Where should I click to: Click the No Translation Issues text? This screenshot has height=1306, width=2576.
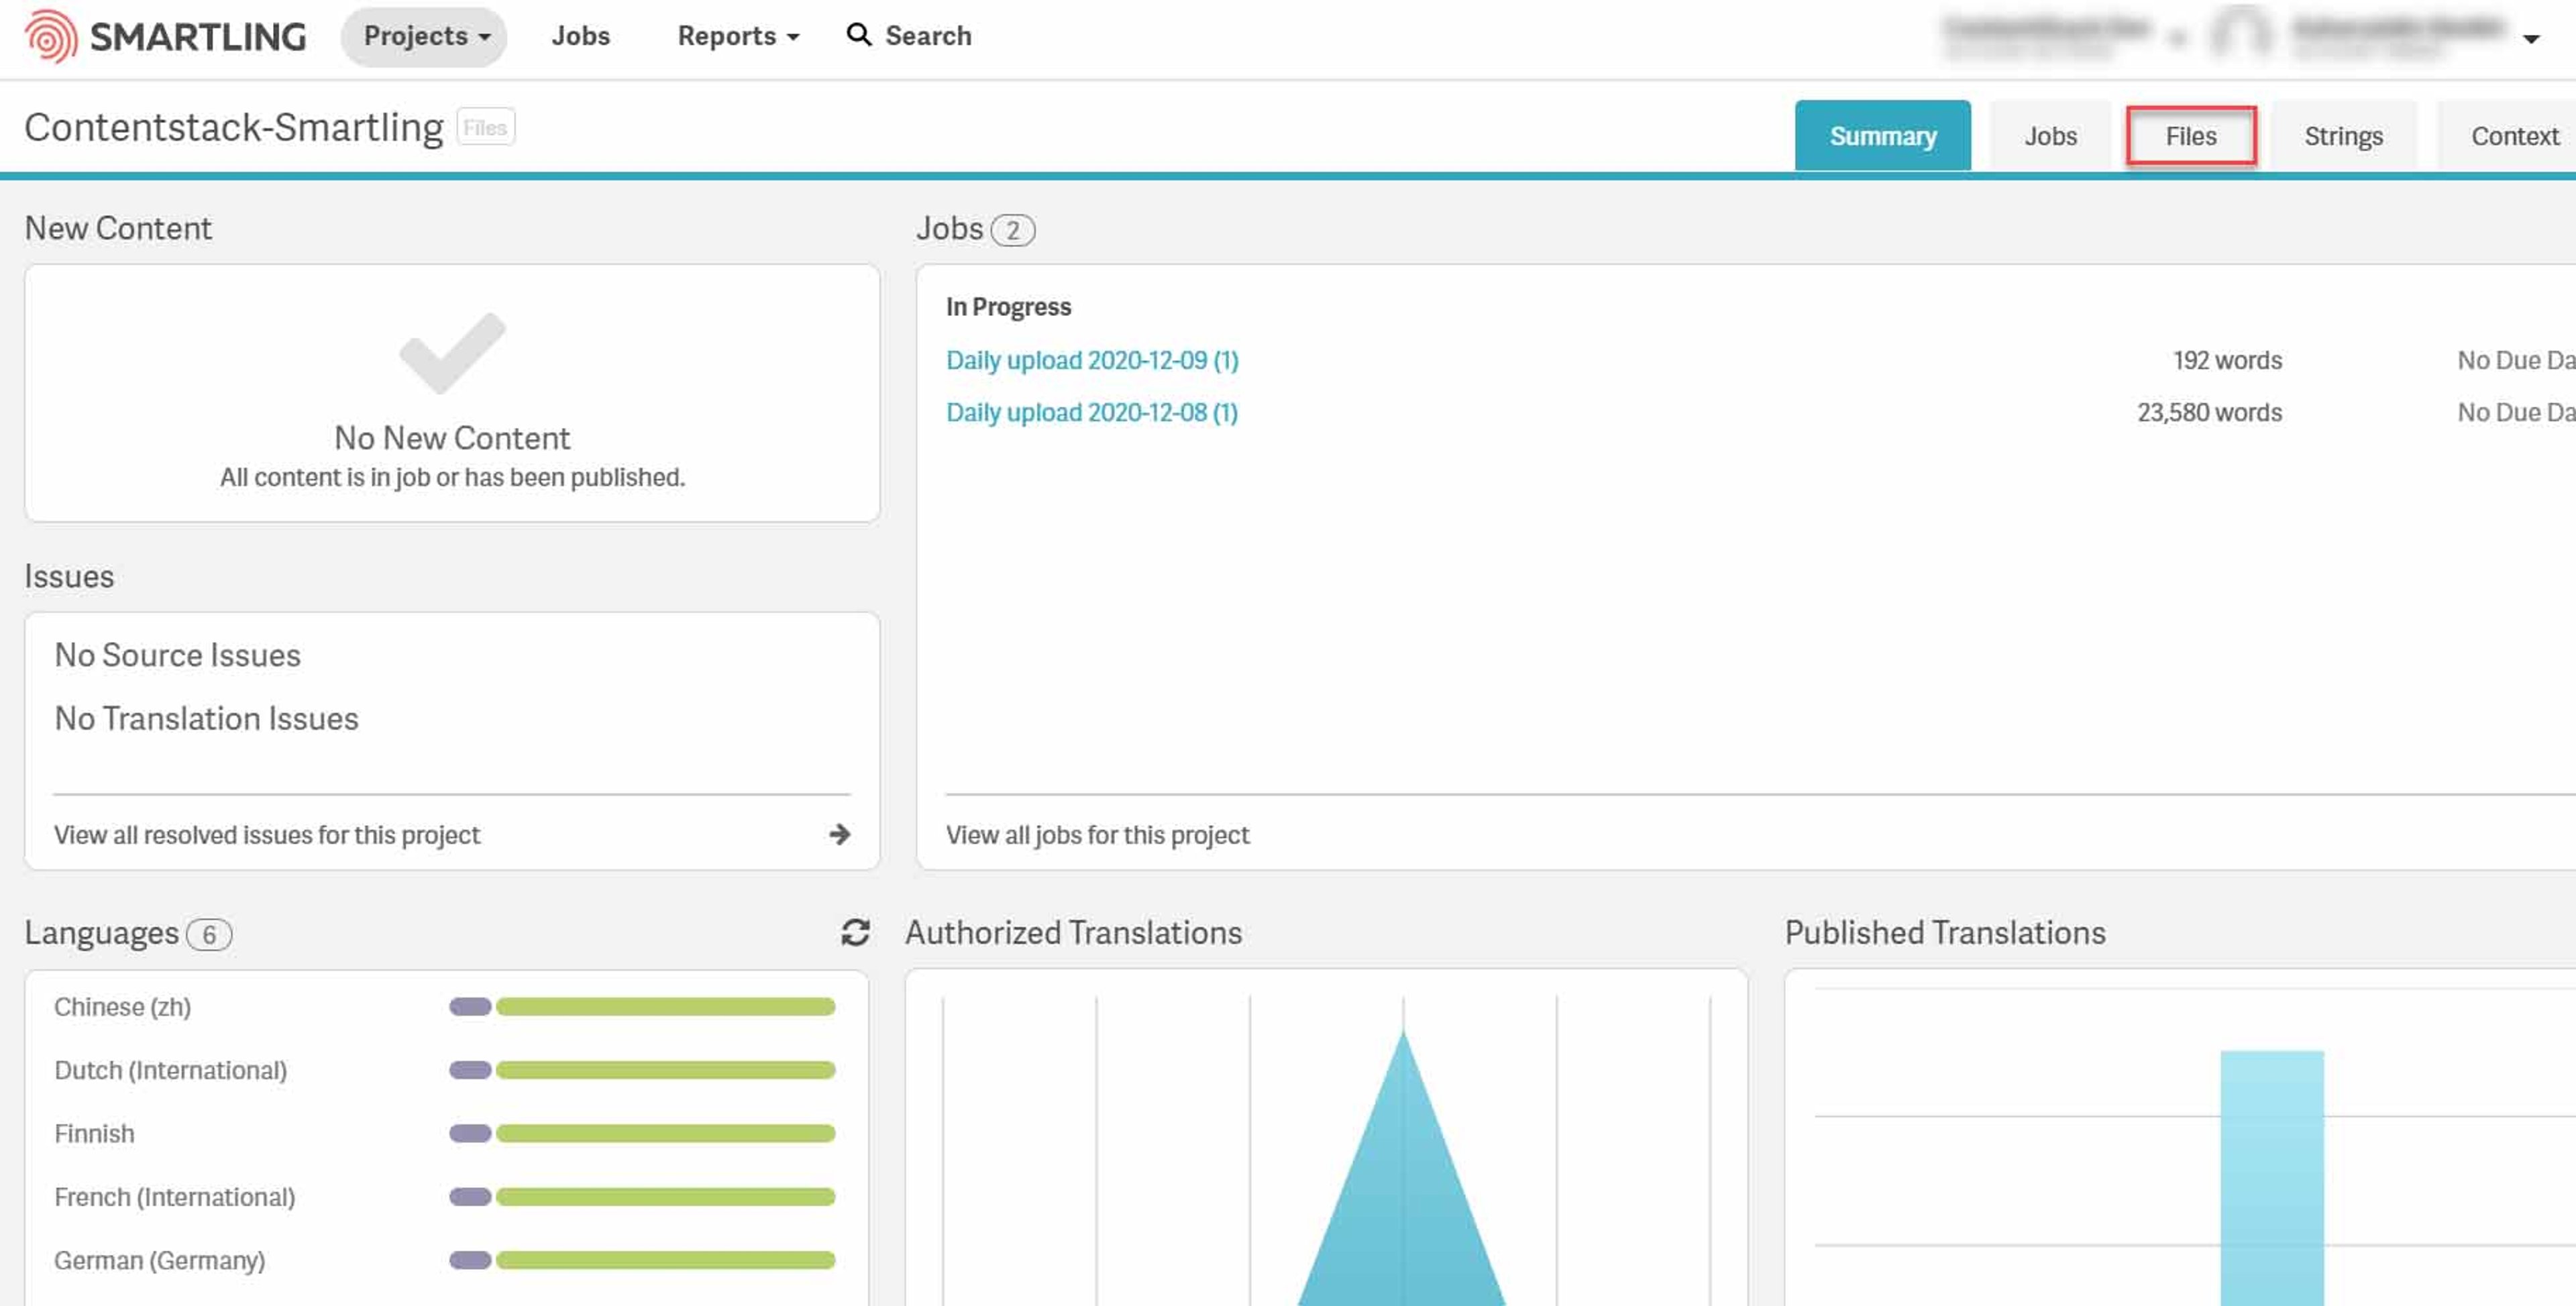206,718
